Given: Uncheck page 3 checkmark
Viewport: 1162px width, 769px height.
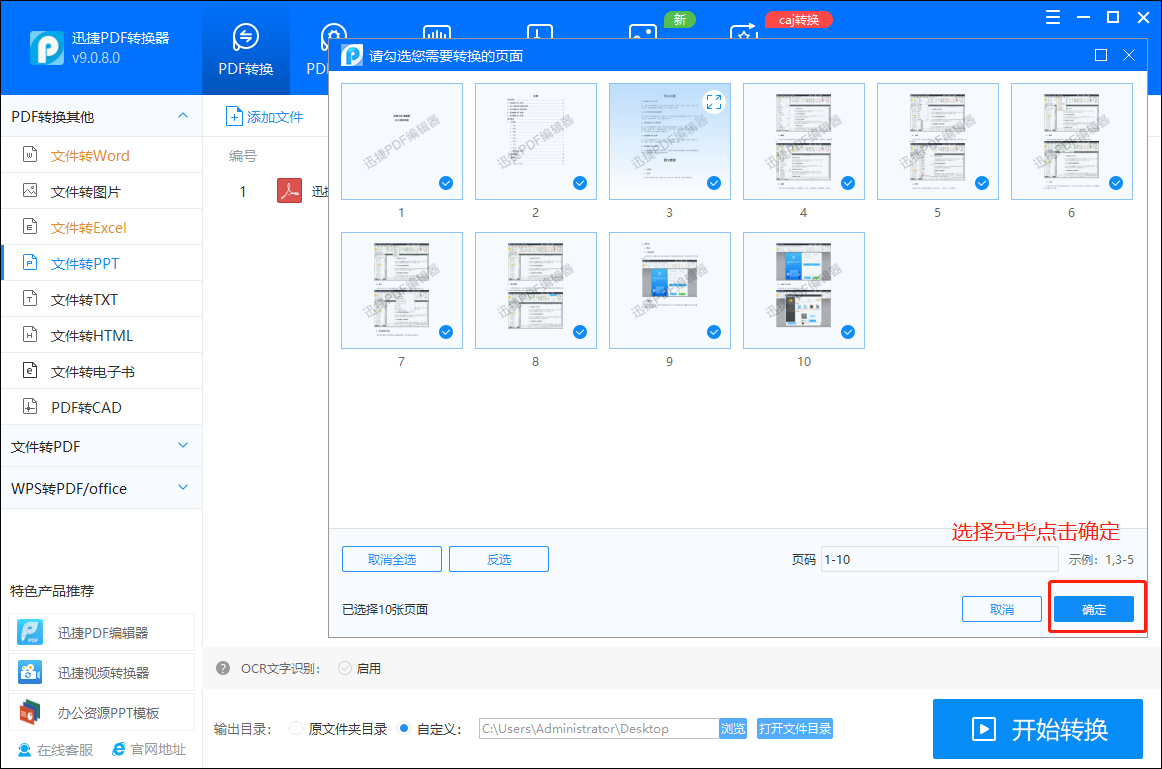Looking at the screenshot, I should point(714,183).
